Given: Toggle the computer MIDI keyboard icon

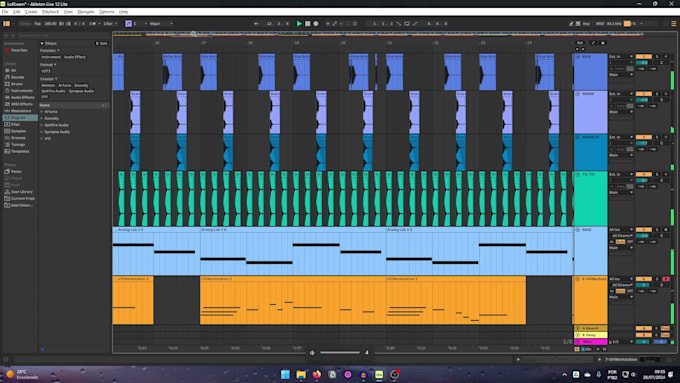Looking at the screenshot, I should 578,23.
